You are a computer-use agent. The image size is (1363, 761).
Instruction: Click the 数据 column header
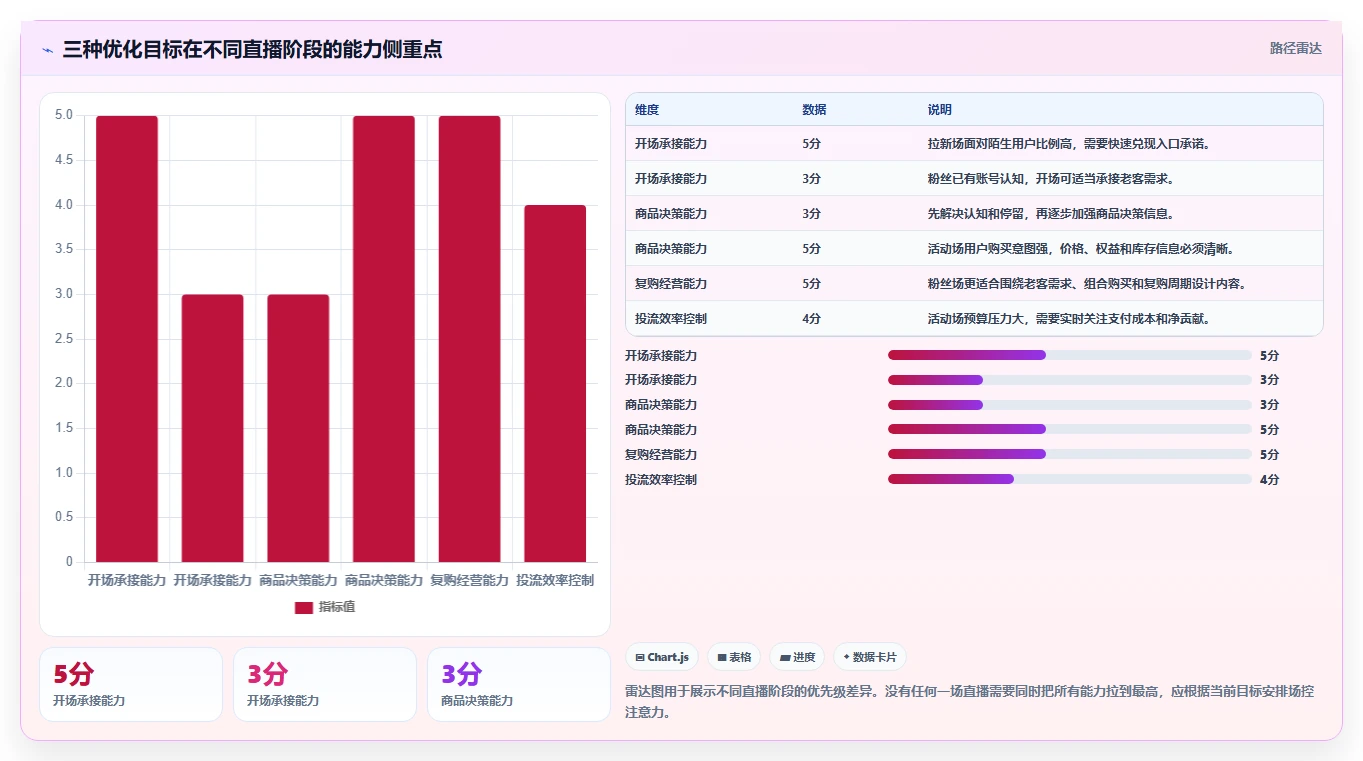pyautogui.click(x=814, y=110)
